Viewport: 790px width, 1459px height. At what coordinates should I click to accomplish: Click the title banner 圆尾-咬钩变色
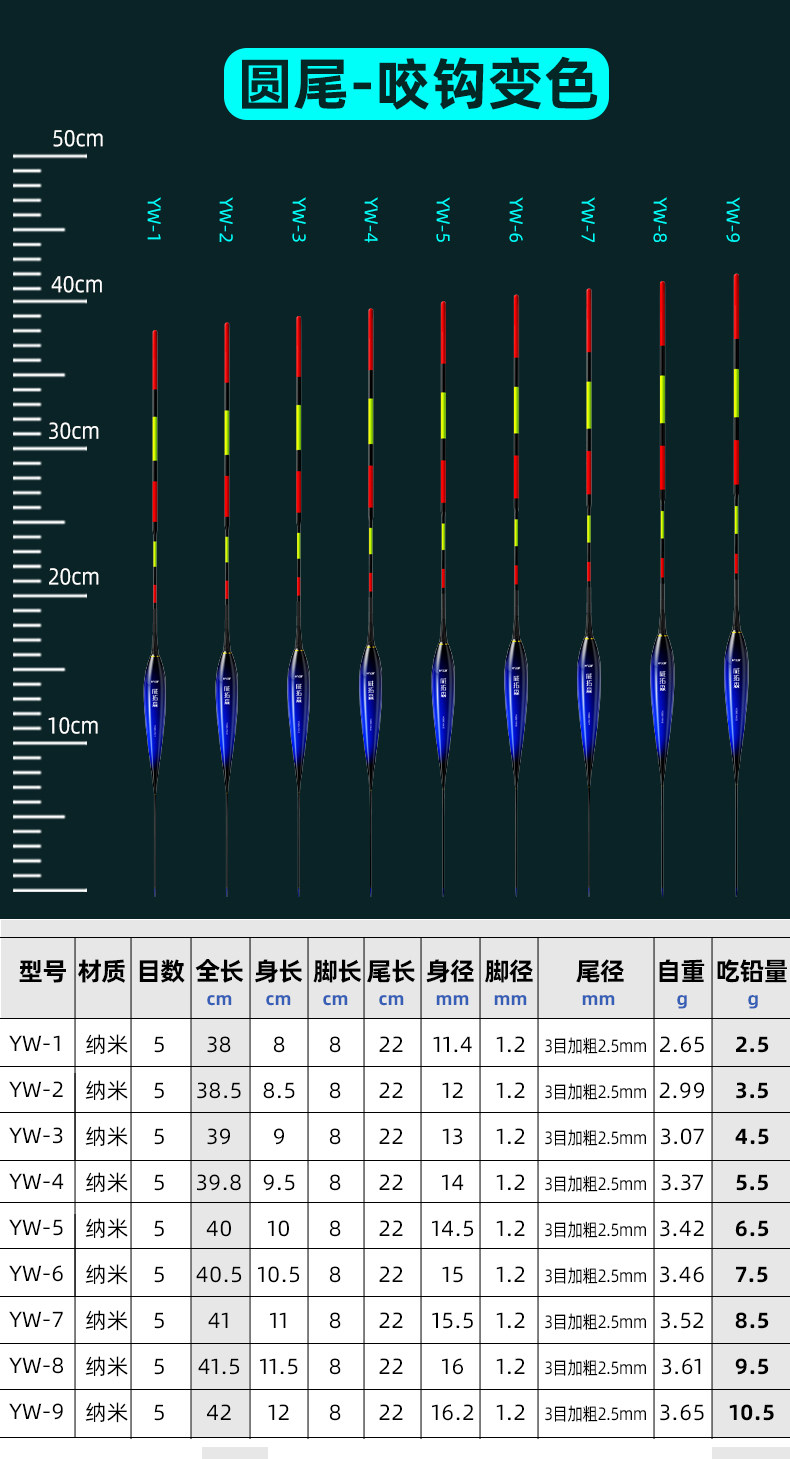coord(416,85)
